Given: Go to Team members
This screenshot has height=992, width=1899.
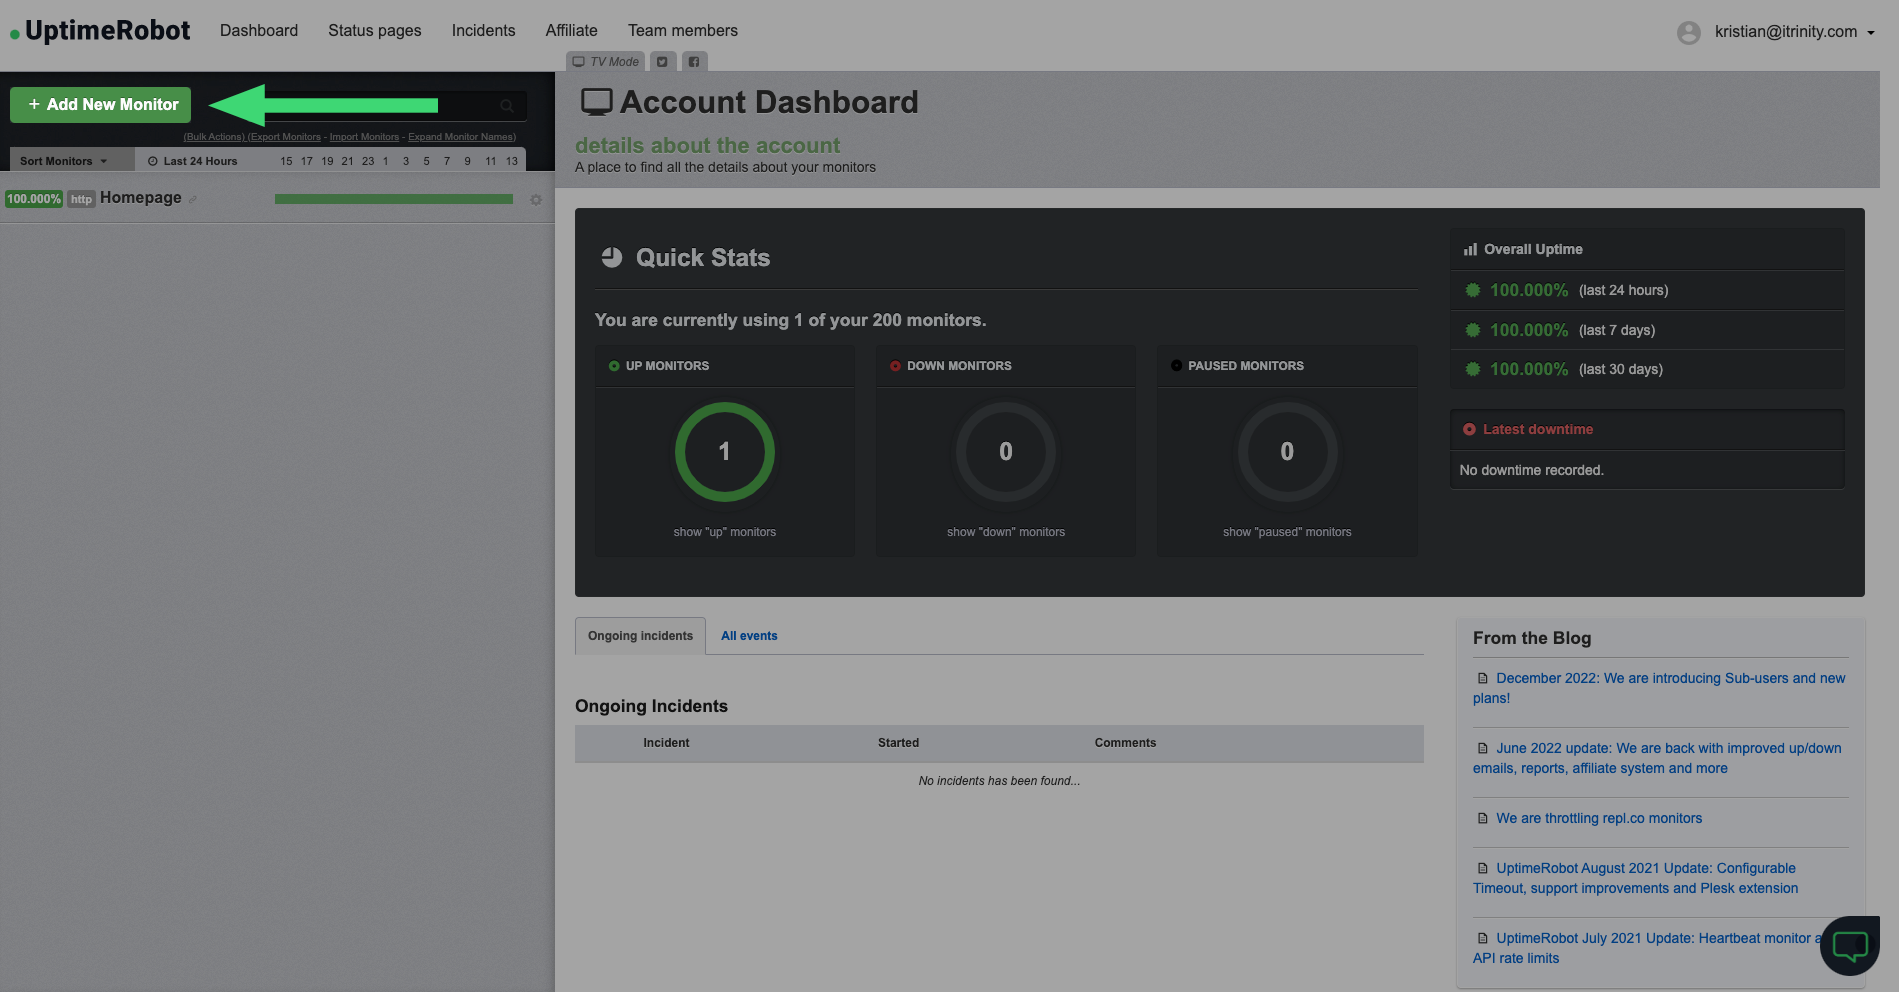Looking at the screenshot, I should coord(683,31).
